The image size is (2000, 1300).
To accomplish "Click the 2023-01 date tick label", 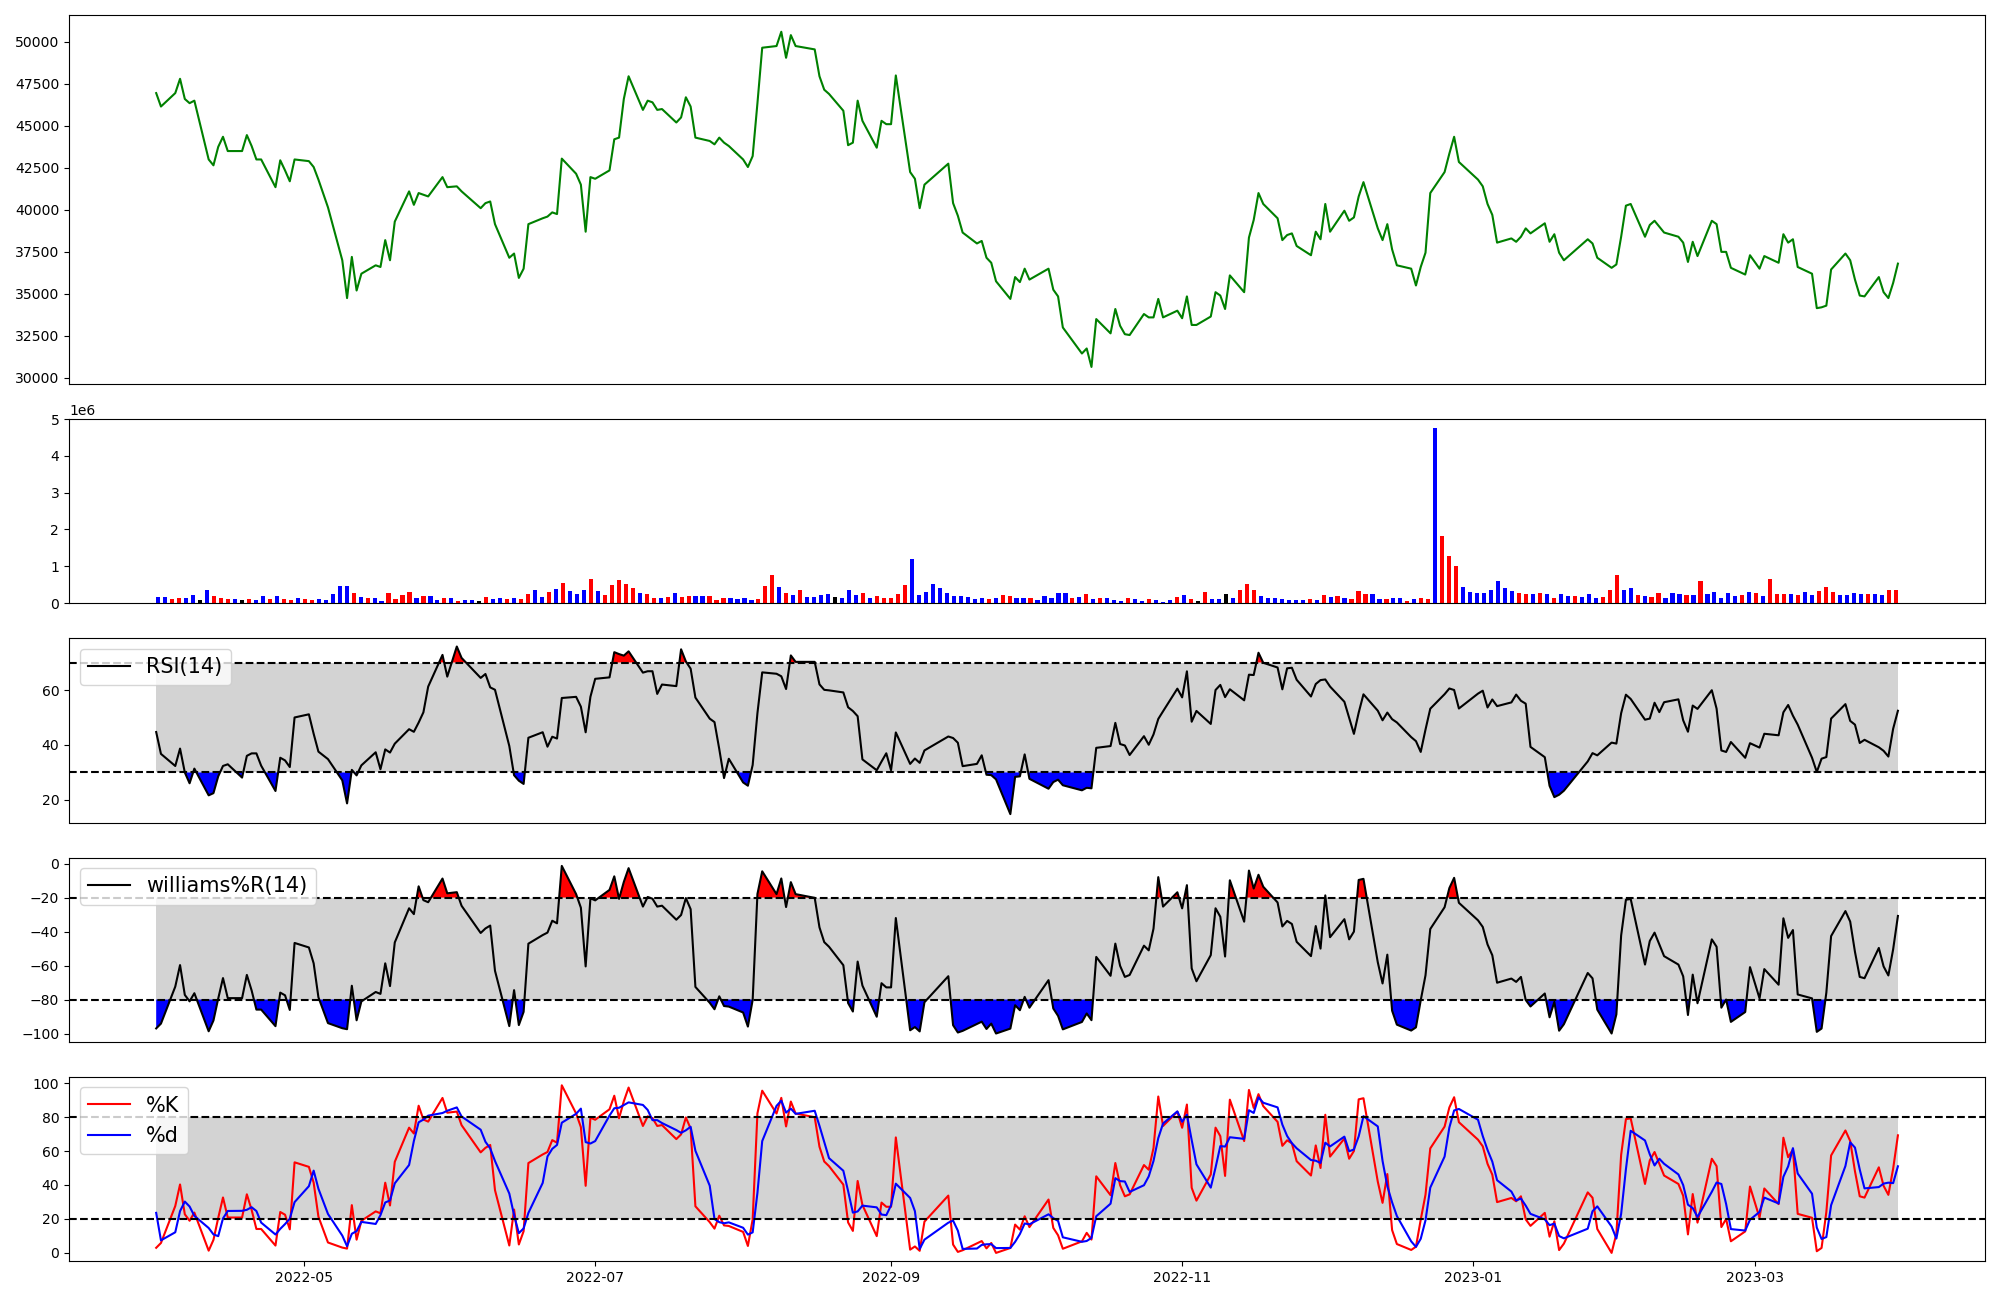I will click(1473, 1277).
